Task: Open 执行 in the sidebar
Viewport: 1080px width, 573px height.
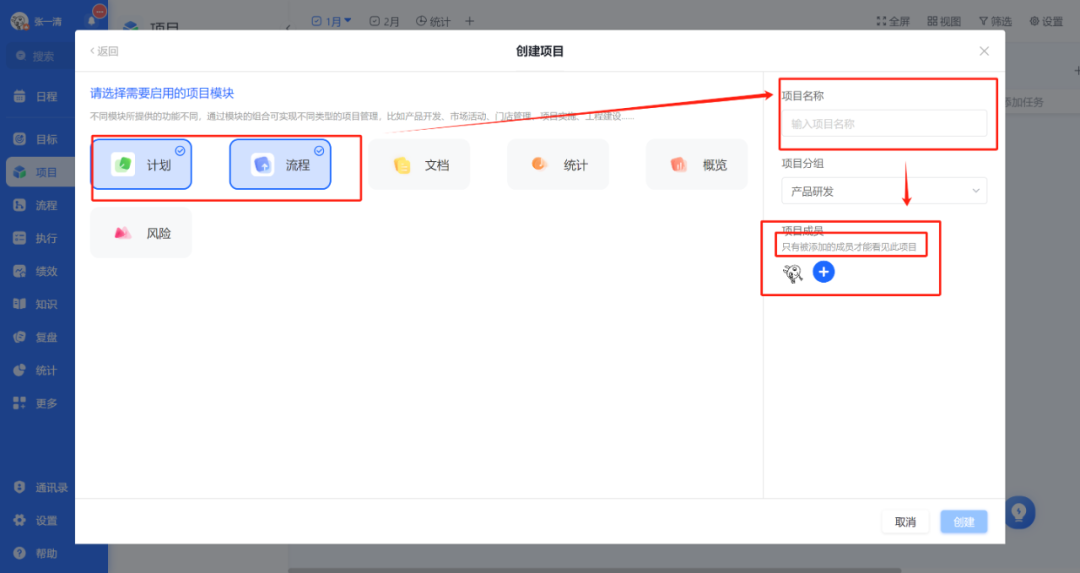Action: point(39,238)
